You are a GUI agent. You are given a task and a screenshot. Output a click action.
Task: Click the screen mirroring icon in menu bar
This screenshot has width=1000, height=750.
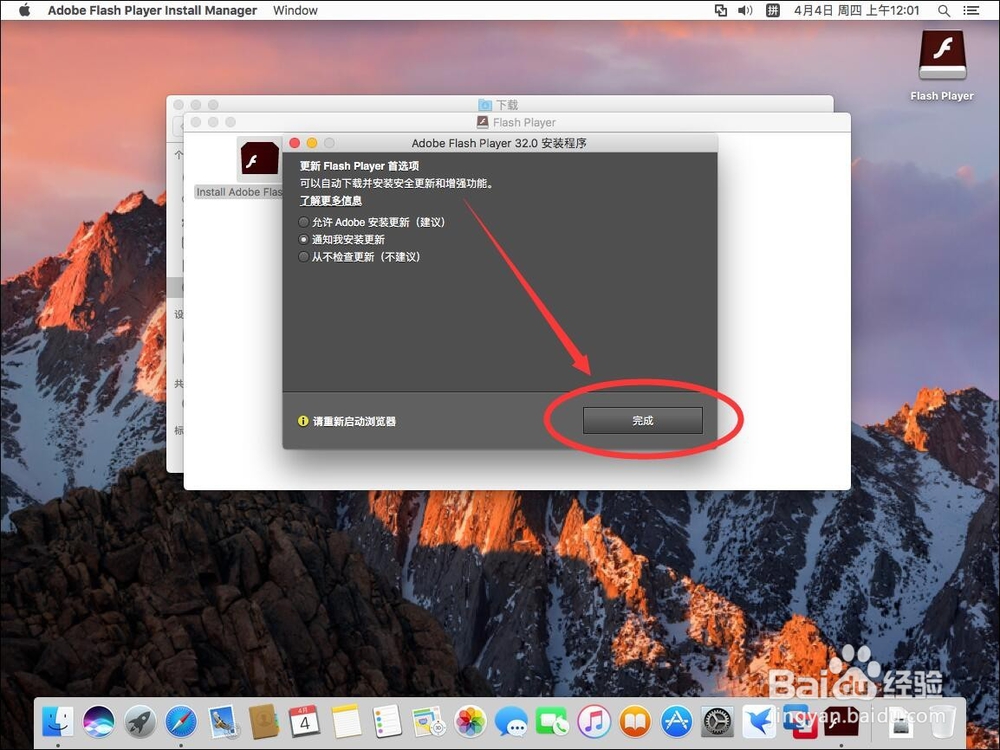(721, 10)
